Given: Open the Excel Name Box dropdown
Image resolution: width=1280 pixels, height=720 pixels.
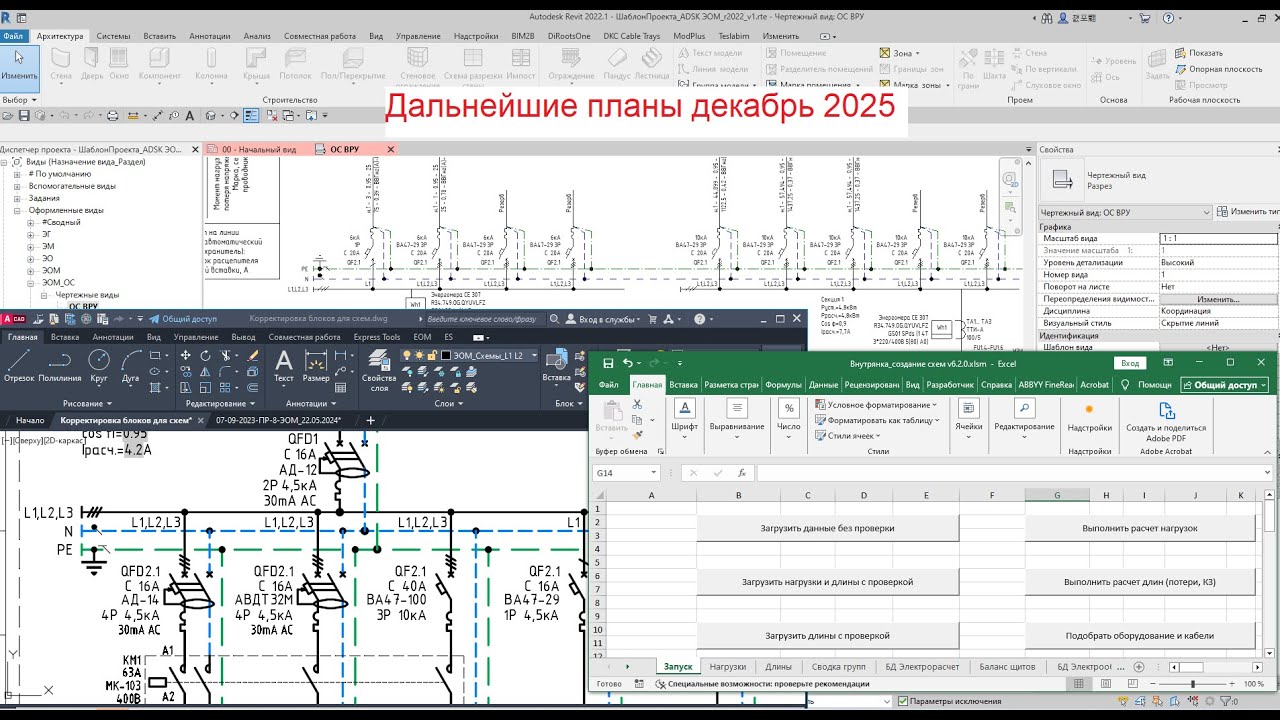Looking at the screenshot, I should (654, 473).
